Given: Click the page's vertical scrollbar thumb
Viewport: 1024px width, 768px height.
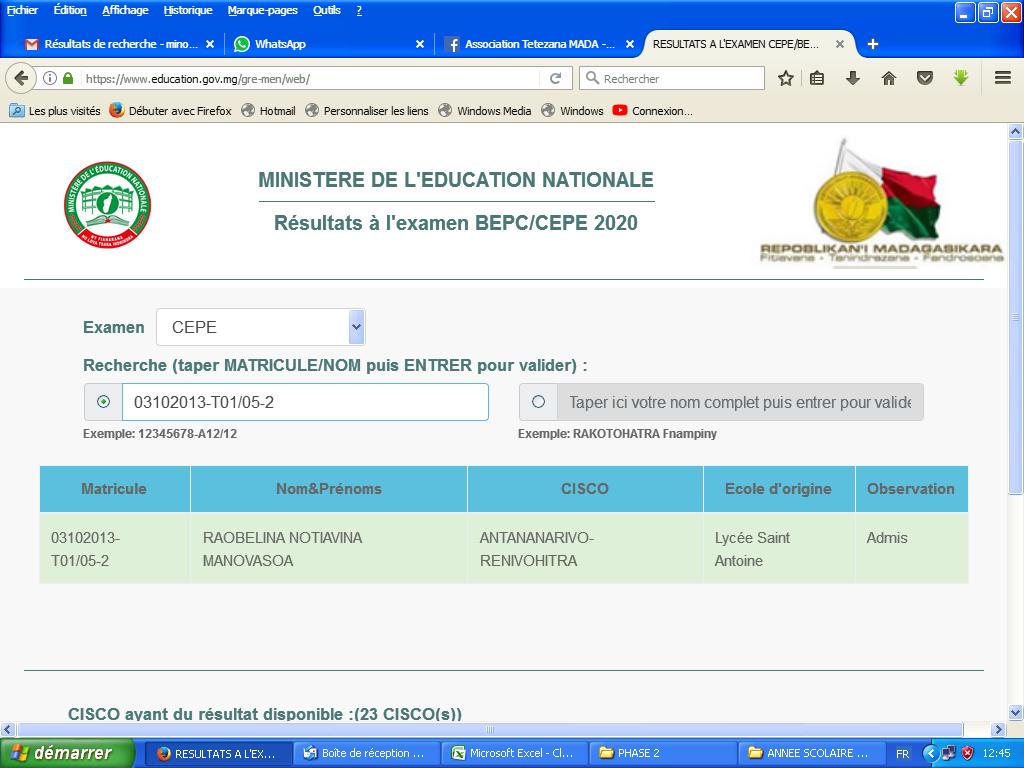Looking at the screenshot, I should pyautogui.click(x=1016, y=320).
